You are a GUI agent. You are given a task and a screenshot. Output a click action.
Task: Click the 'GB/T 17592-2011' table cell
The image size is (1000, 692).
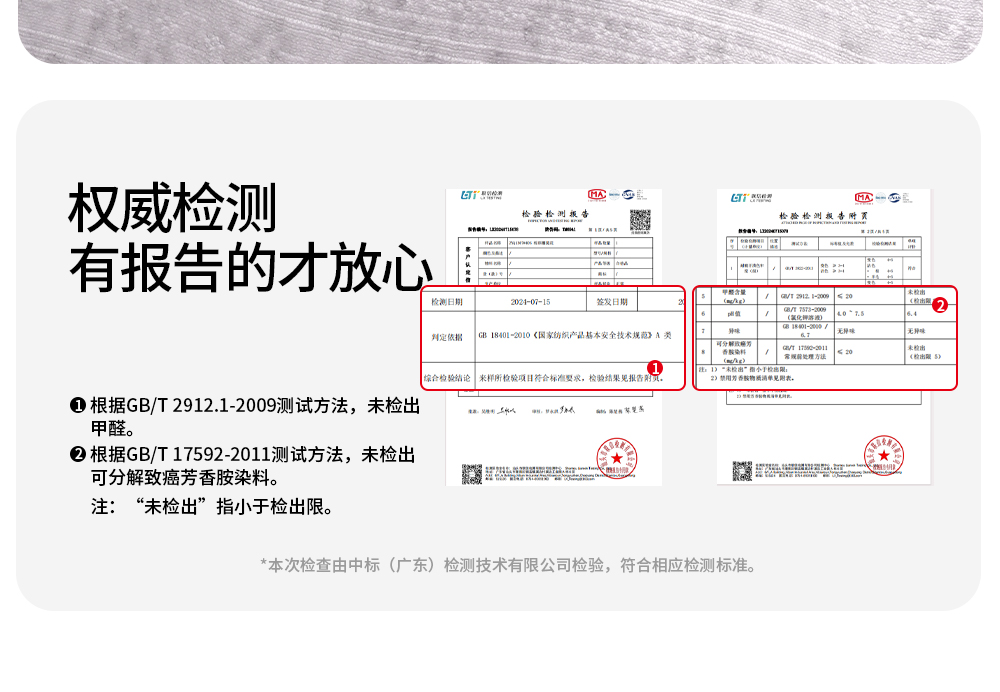[x=805, y=351]
